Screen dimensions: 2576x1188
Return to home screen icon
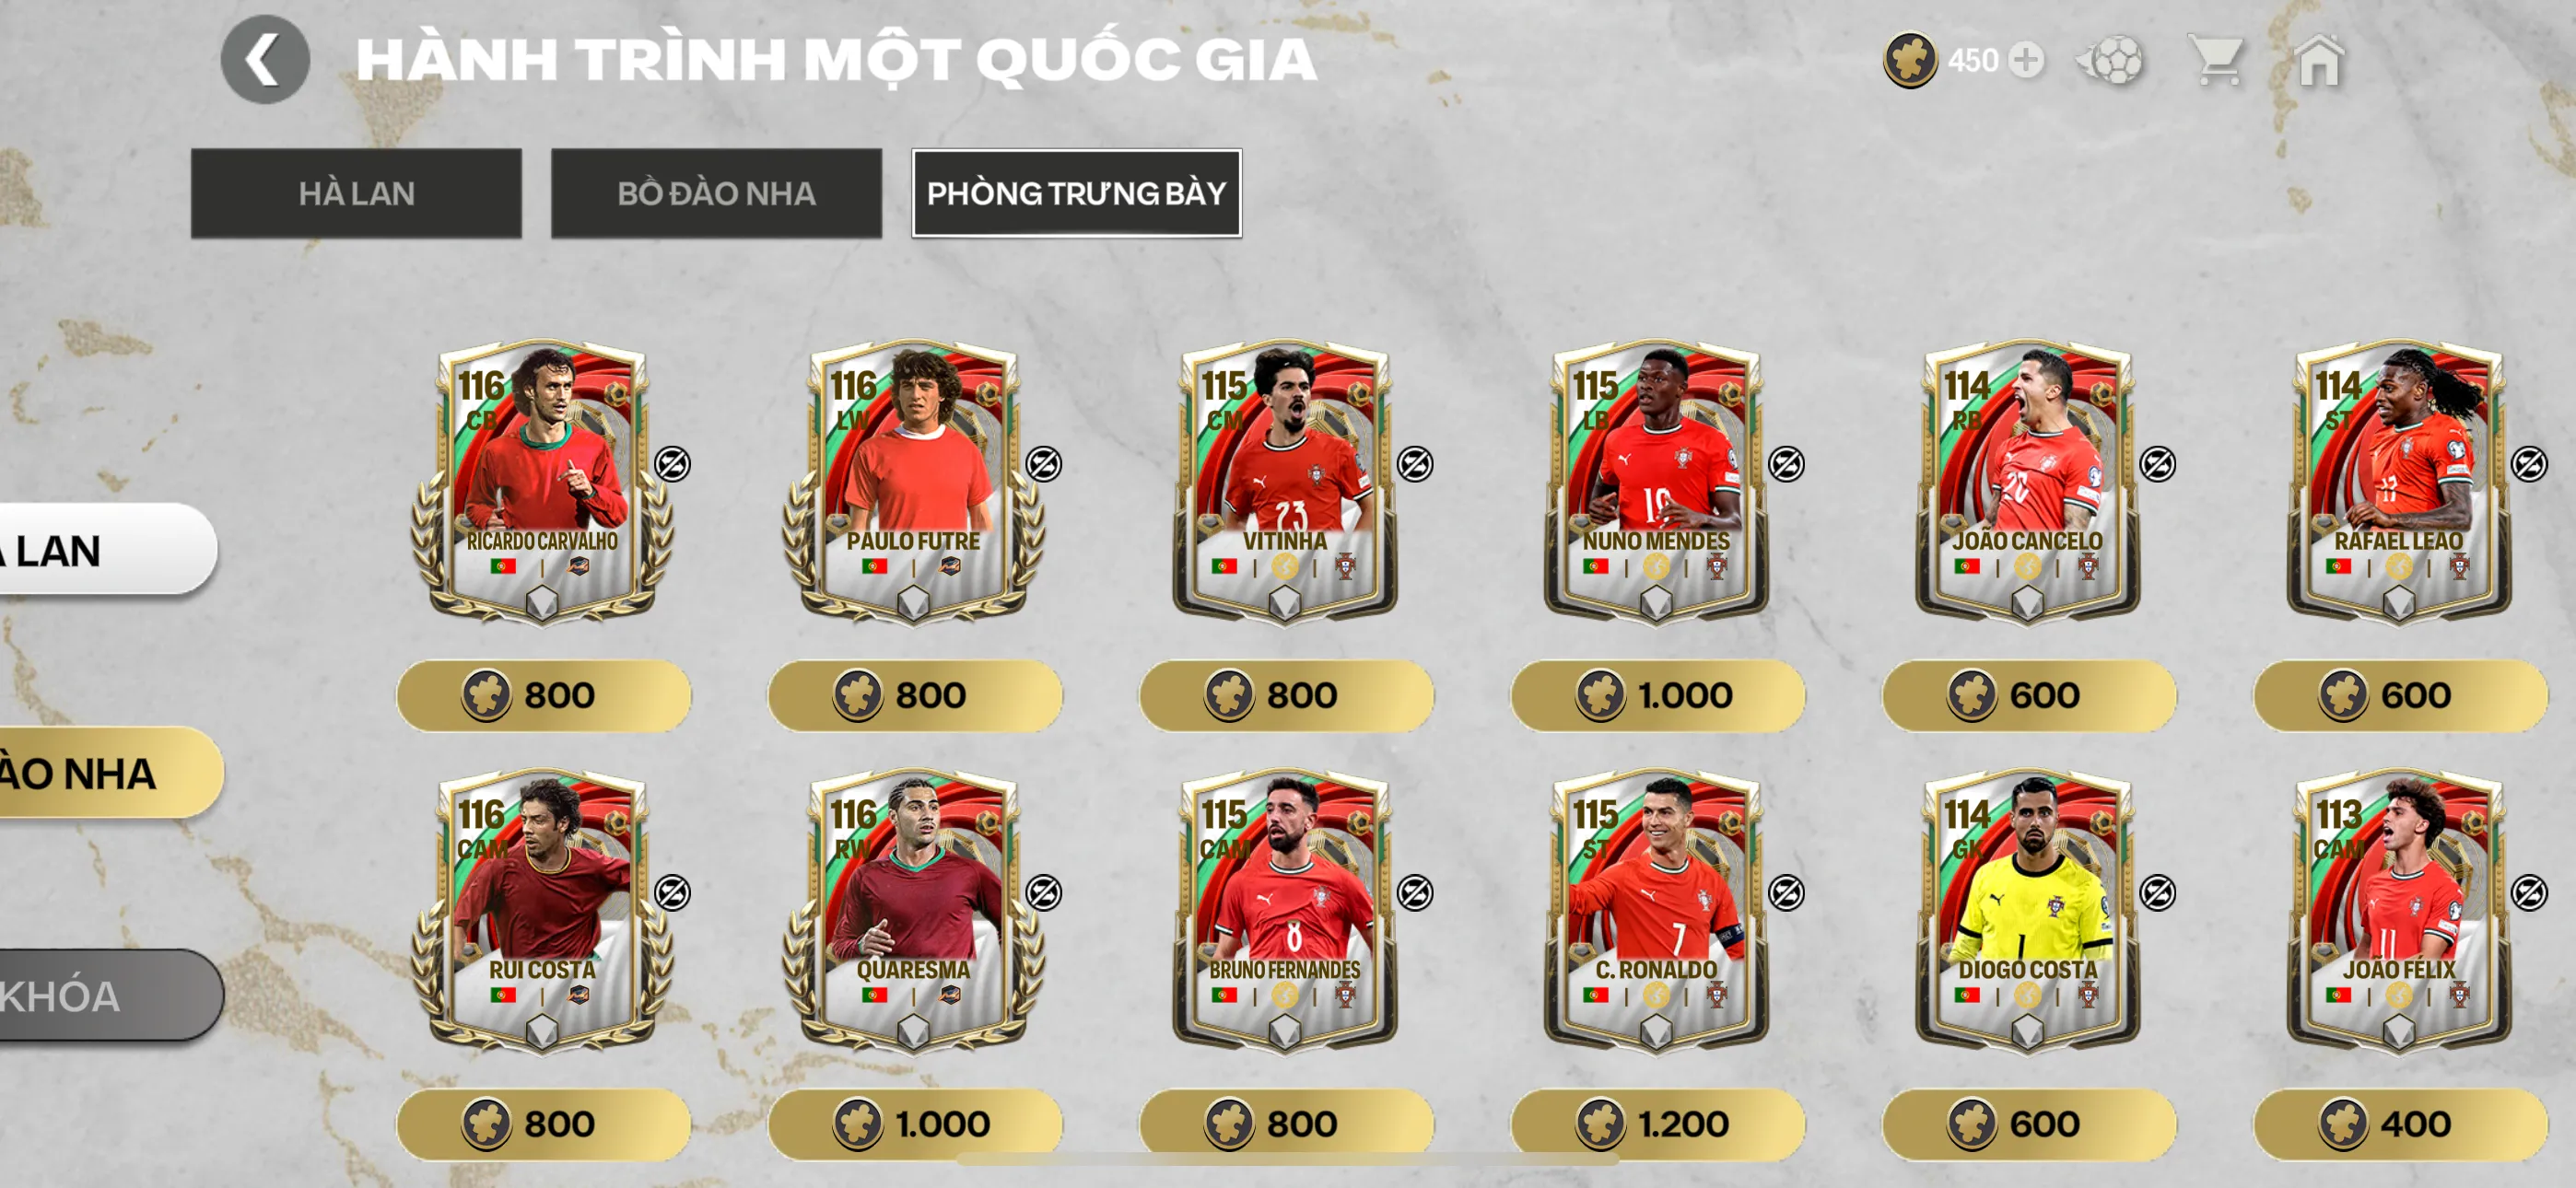click(x=2320, y=61)
